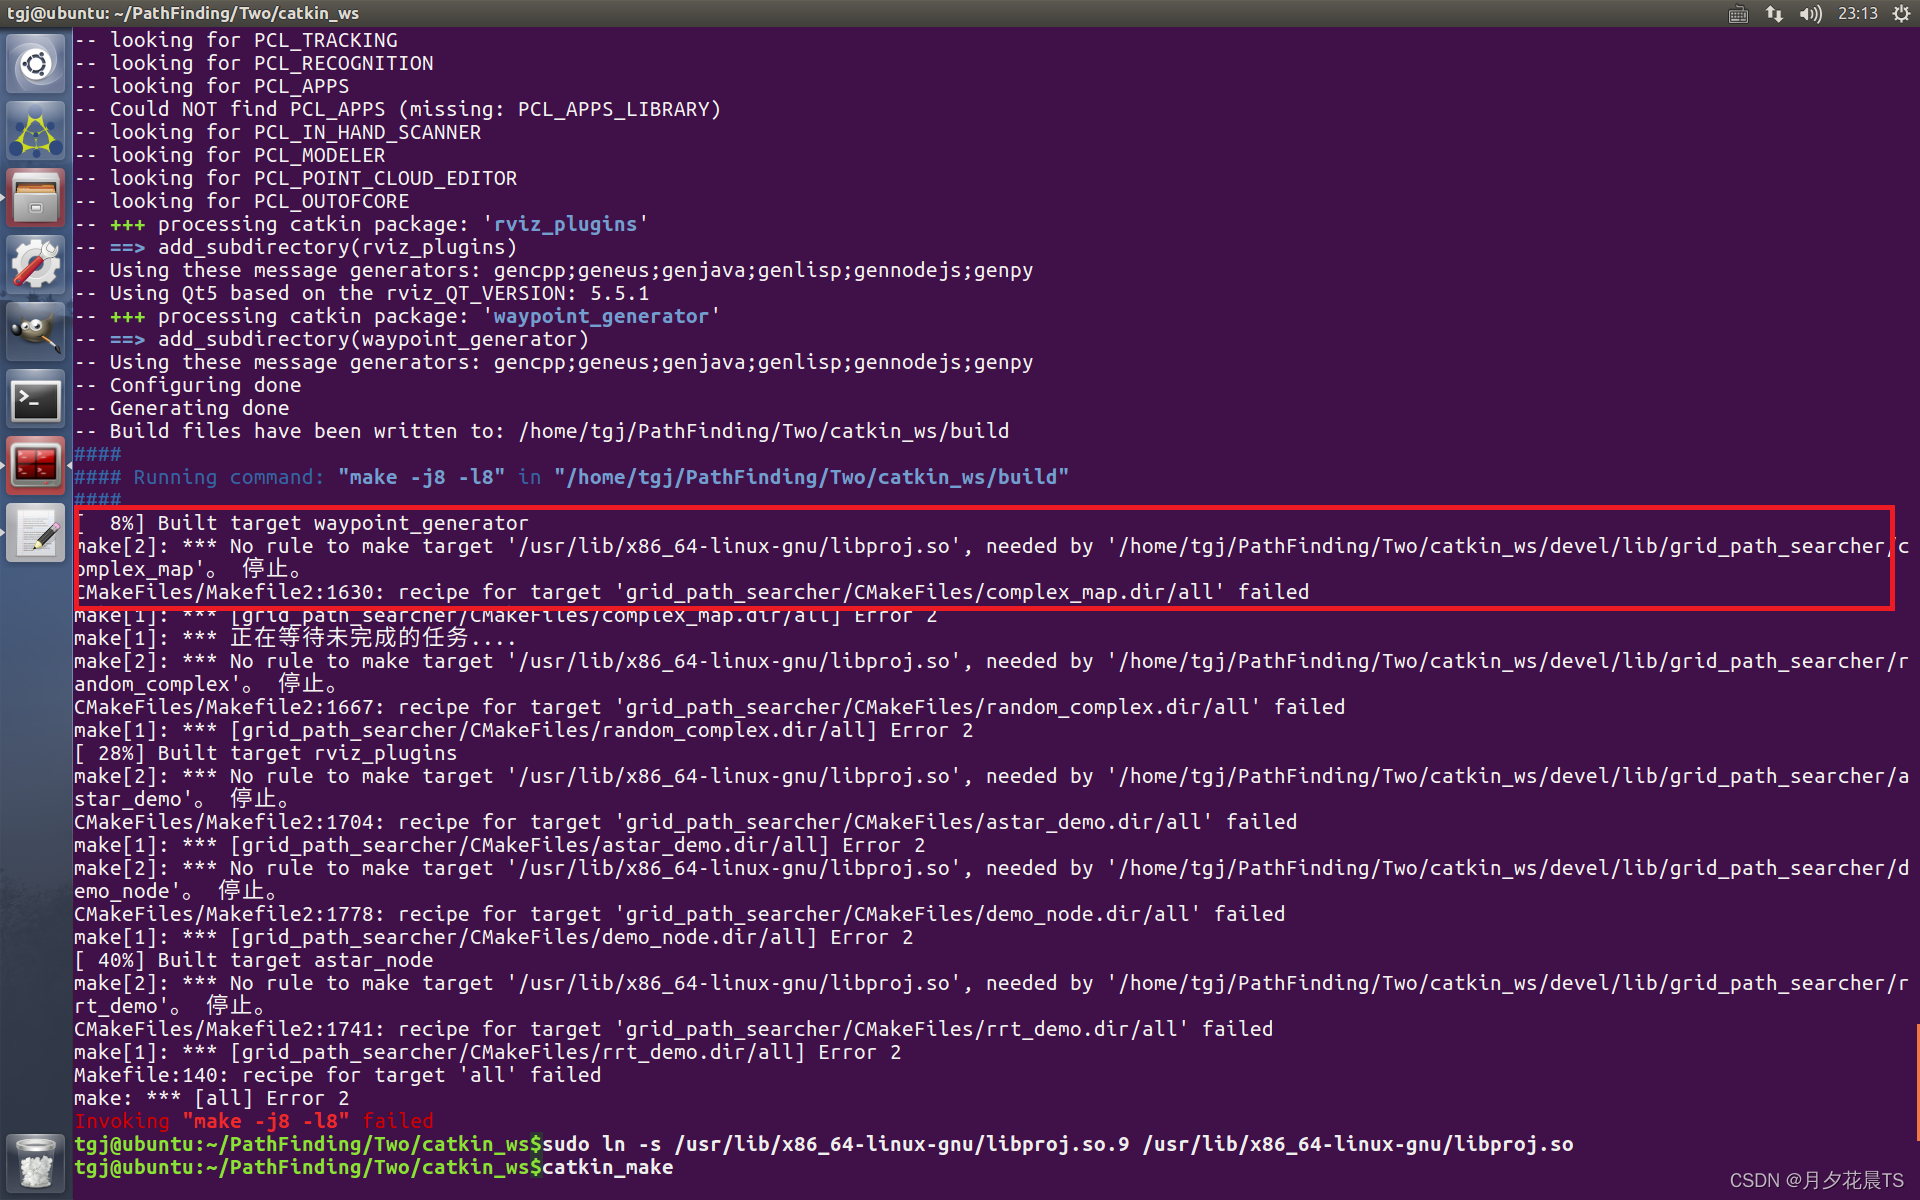Launch GIMP image editor from the dock

pos(36,332)
